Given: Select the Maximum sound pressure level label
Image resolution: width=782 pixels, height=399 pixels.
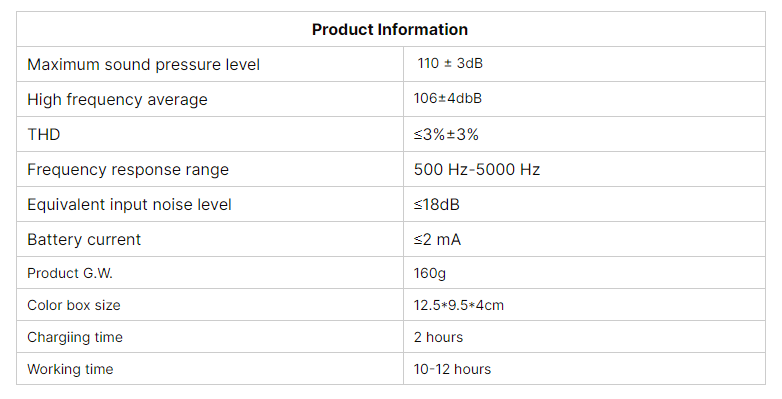Looking at the screenshot, I should click(x=144, y=65).
